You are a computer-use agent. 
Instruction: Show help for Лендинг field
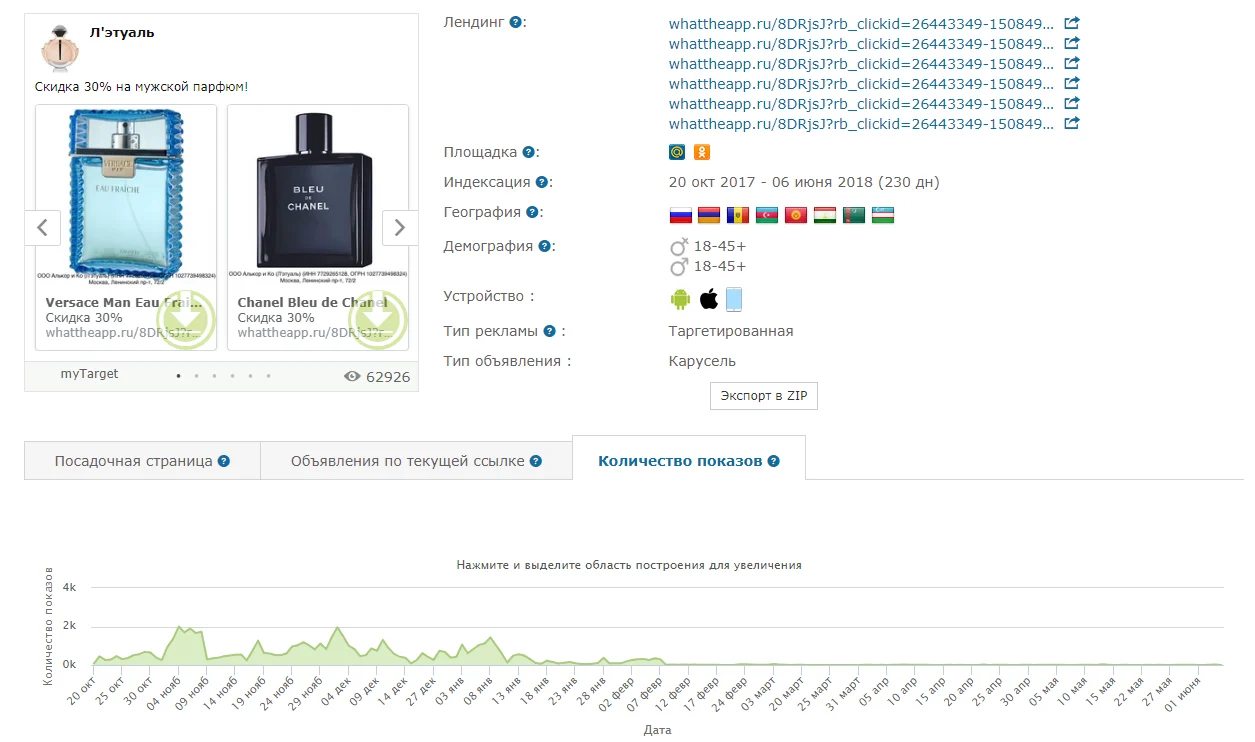click(515, 22)
